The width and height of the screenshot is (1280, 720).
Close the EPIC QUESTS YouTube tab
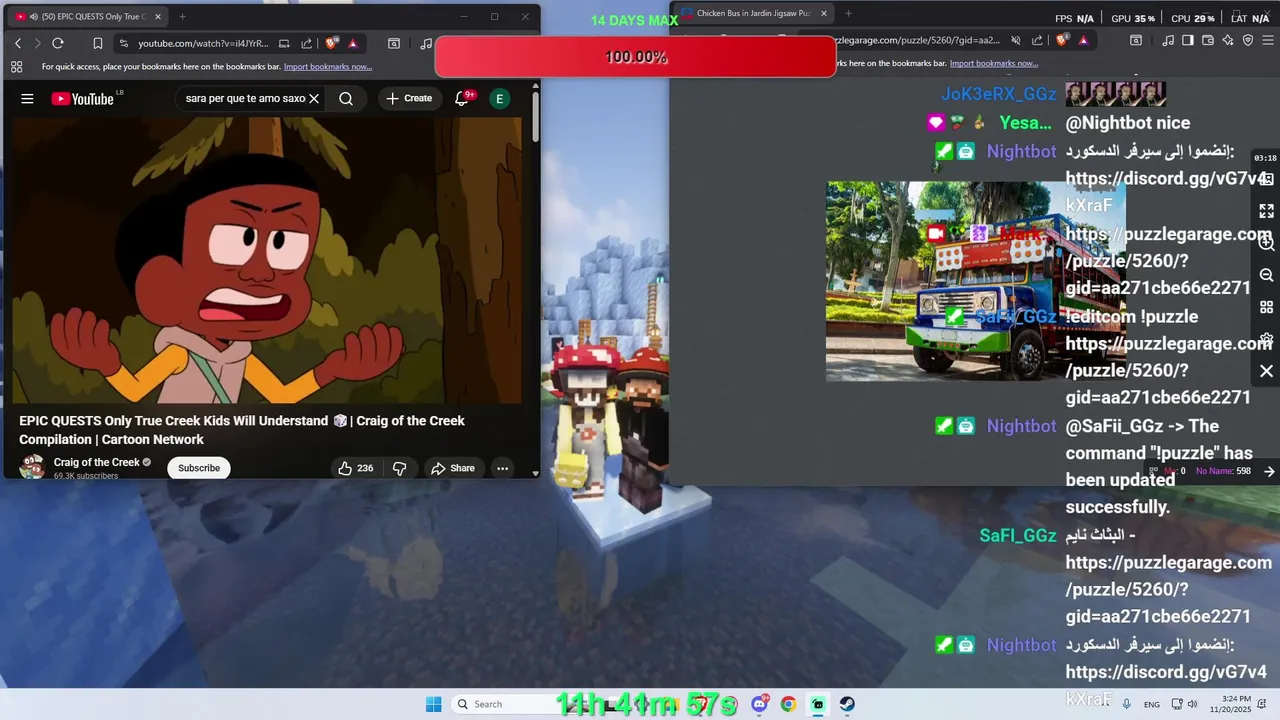158,17
